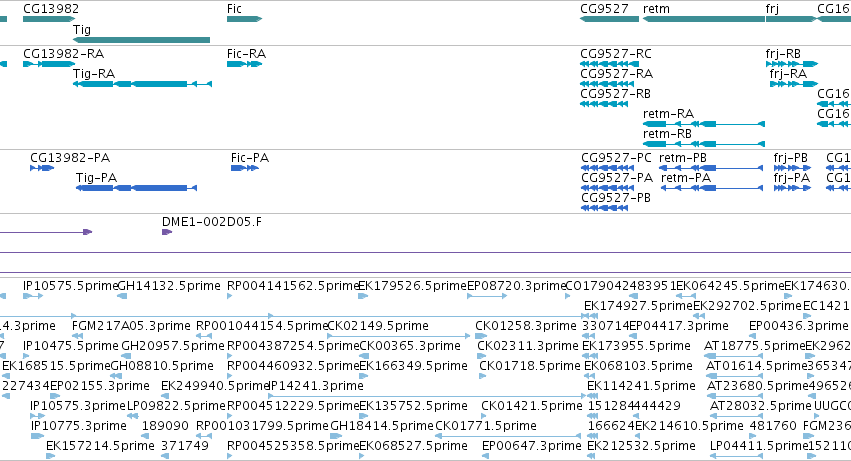Click the CK01771.5prime EST label
This screenshot has height=461, width=851.
coord(486,427)
